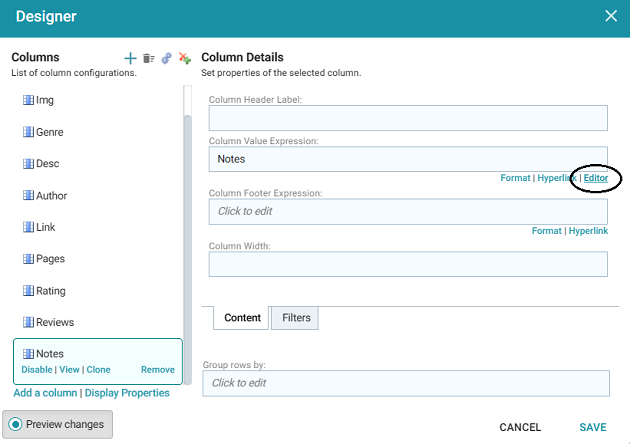Open the Editor for value expression
Screen dimensions: 630x444
(595, 178)
